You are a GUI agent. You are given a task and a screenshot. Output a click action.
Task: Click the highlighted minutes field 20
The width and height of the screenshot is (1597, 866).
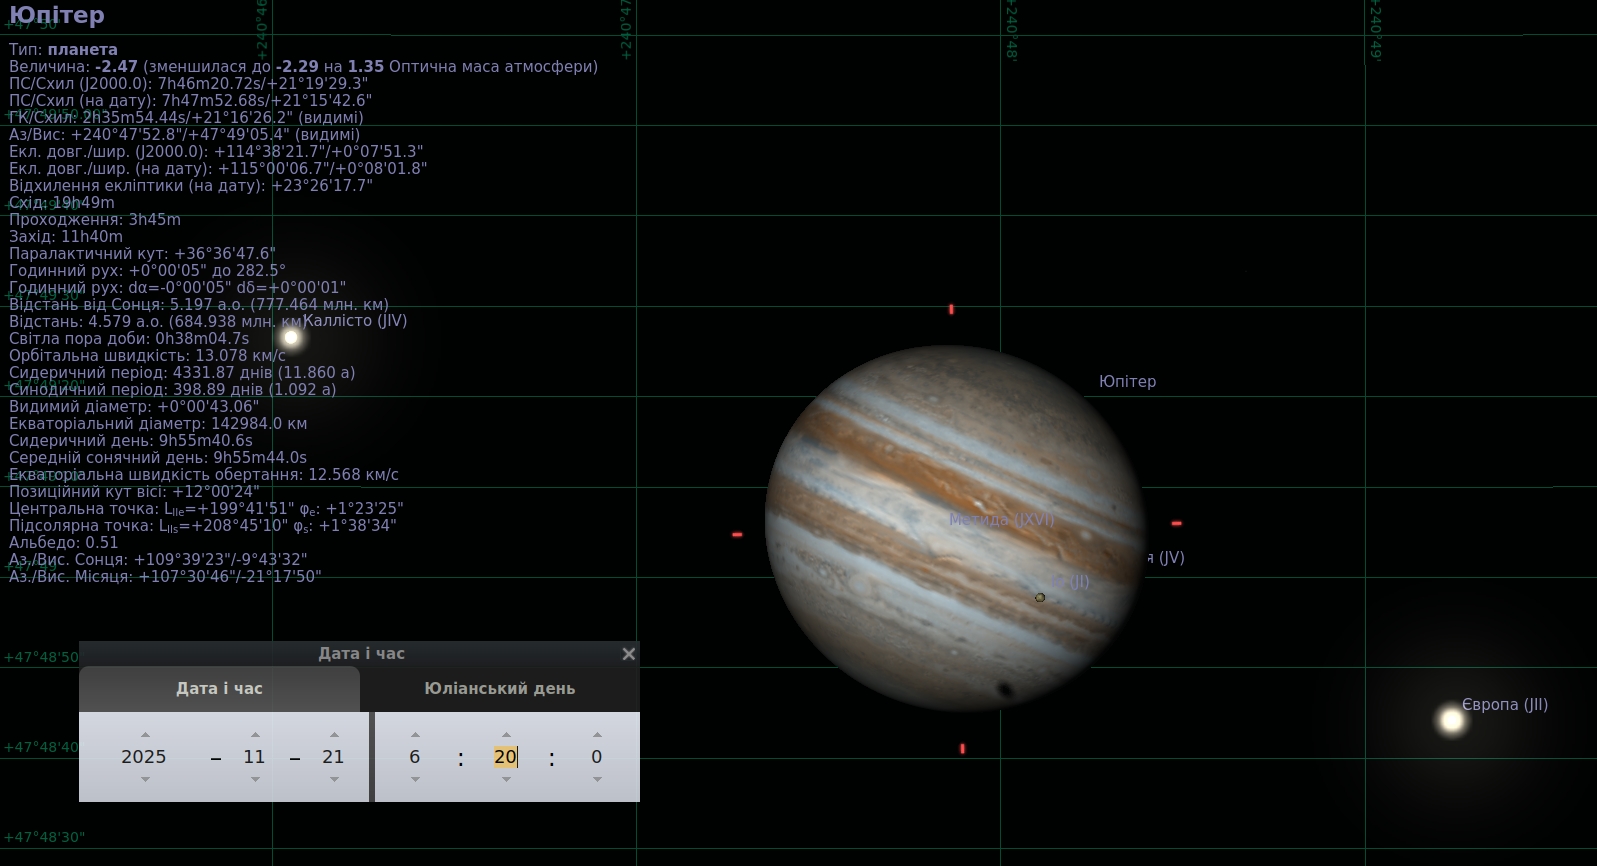click(x=505, y=757)
